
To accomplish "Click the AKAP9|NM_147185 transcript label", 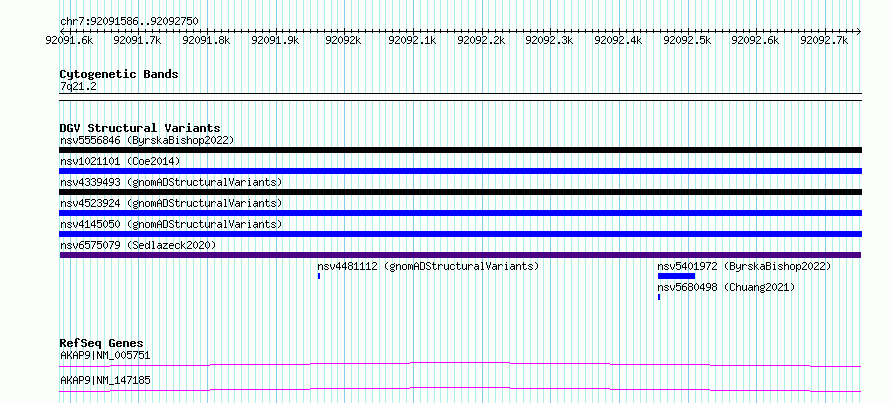I will 105,380.
